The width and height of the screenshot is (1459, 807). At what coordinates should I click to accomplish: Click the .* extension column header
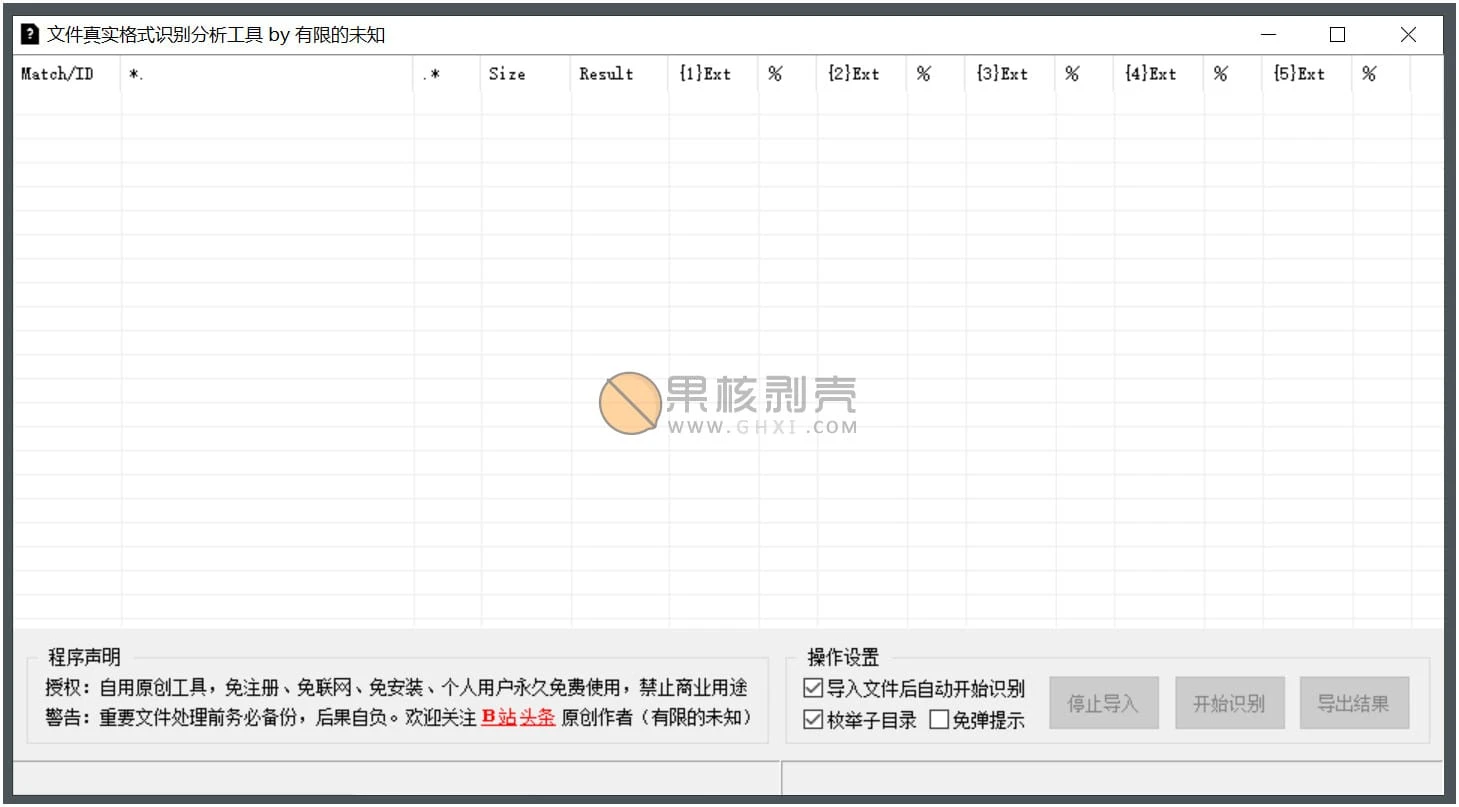pyautogui.click(x=447, y=74)
